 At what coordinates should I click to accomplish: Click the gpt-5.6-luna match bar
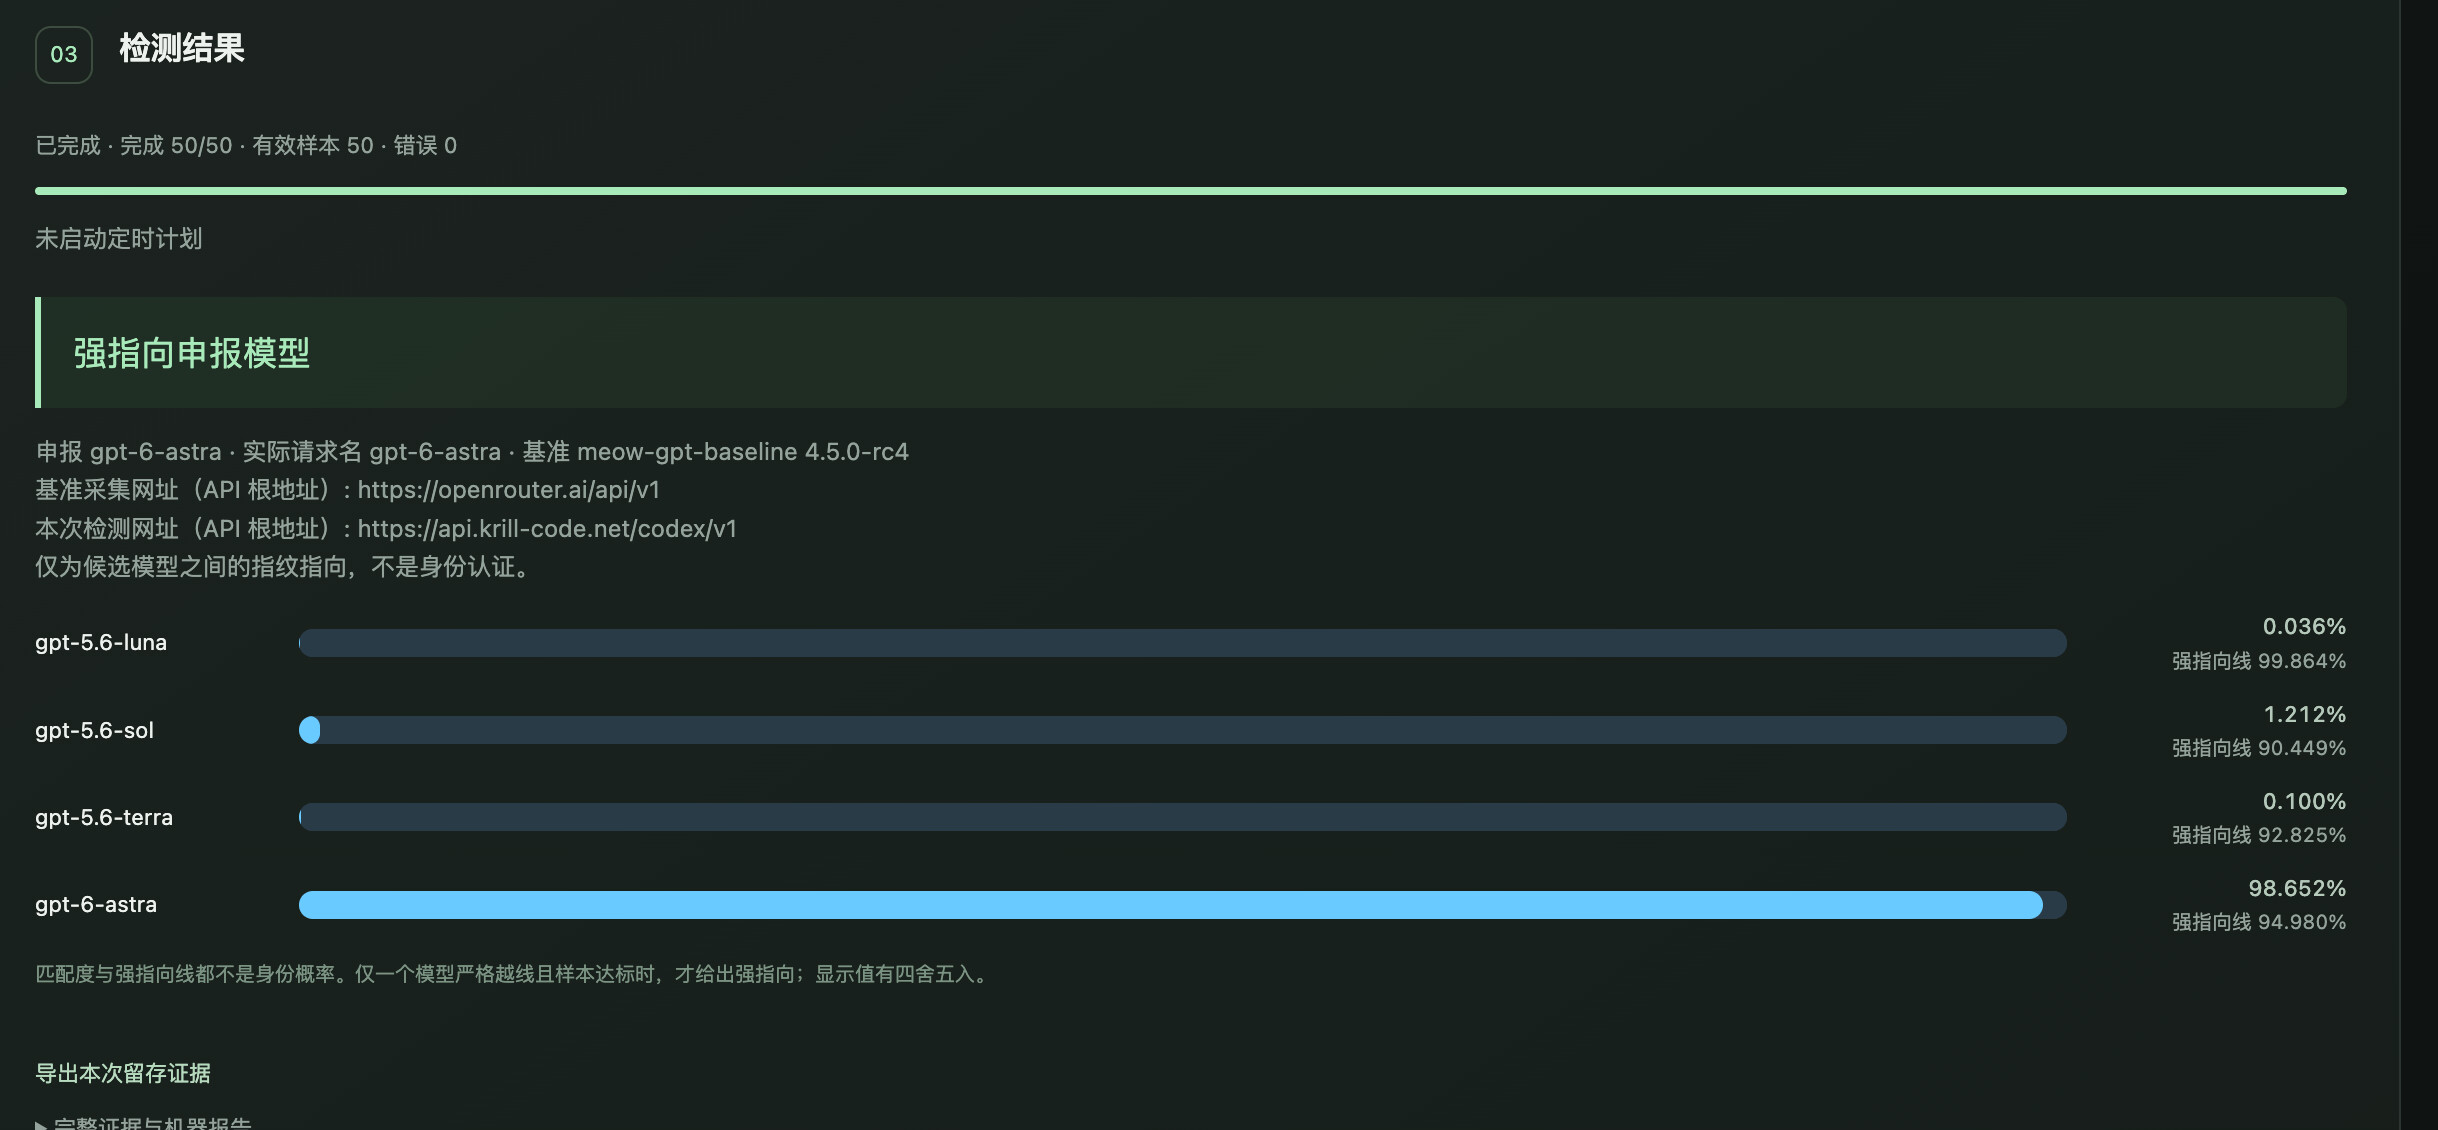click(1183, 643)
